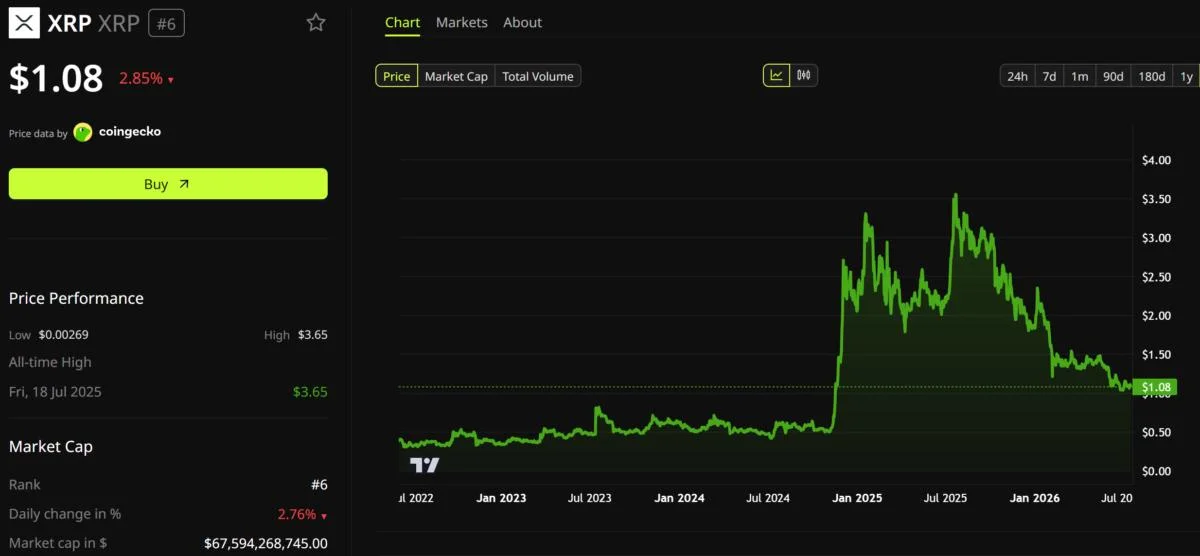1200x556 pixels.
Task: Click the Jan 2023 axis label
Action: [x=500, y=497]
